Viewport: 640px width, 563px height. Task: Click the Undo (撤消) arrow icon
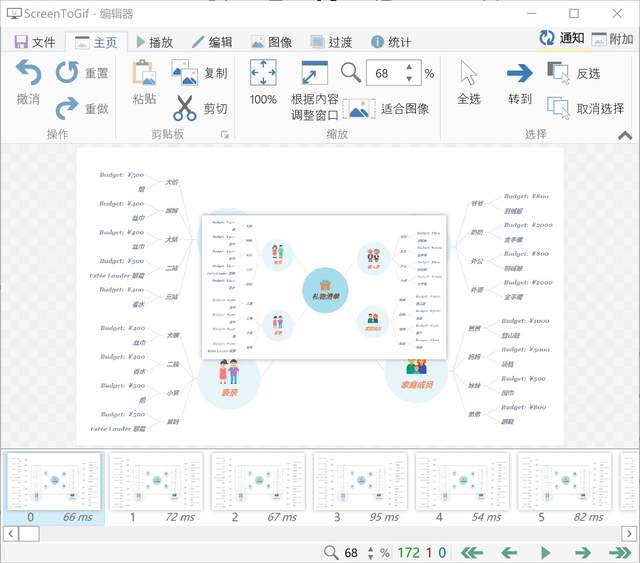pyautogui.click(x=29, y=73)
